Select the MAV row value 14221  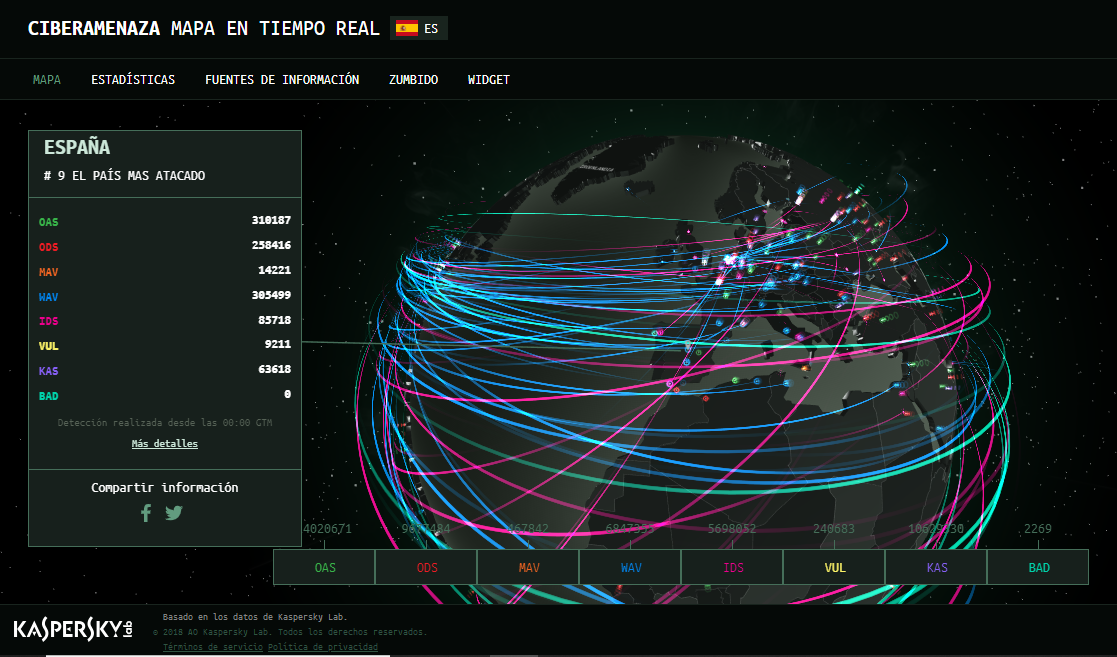pos(274,270)
